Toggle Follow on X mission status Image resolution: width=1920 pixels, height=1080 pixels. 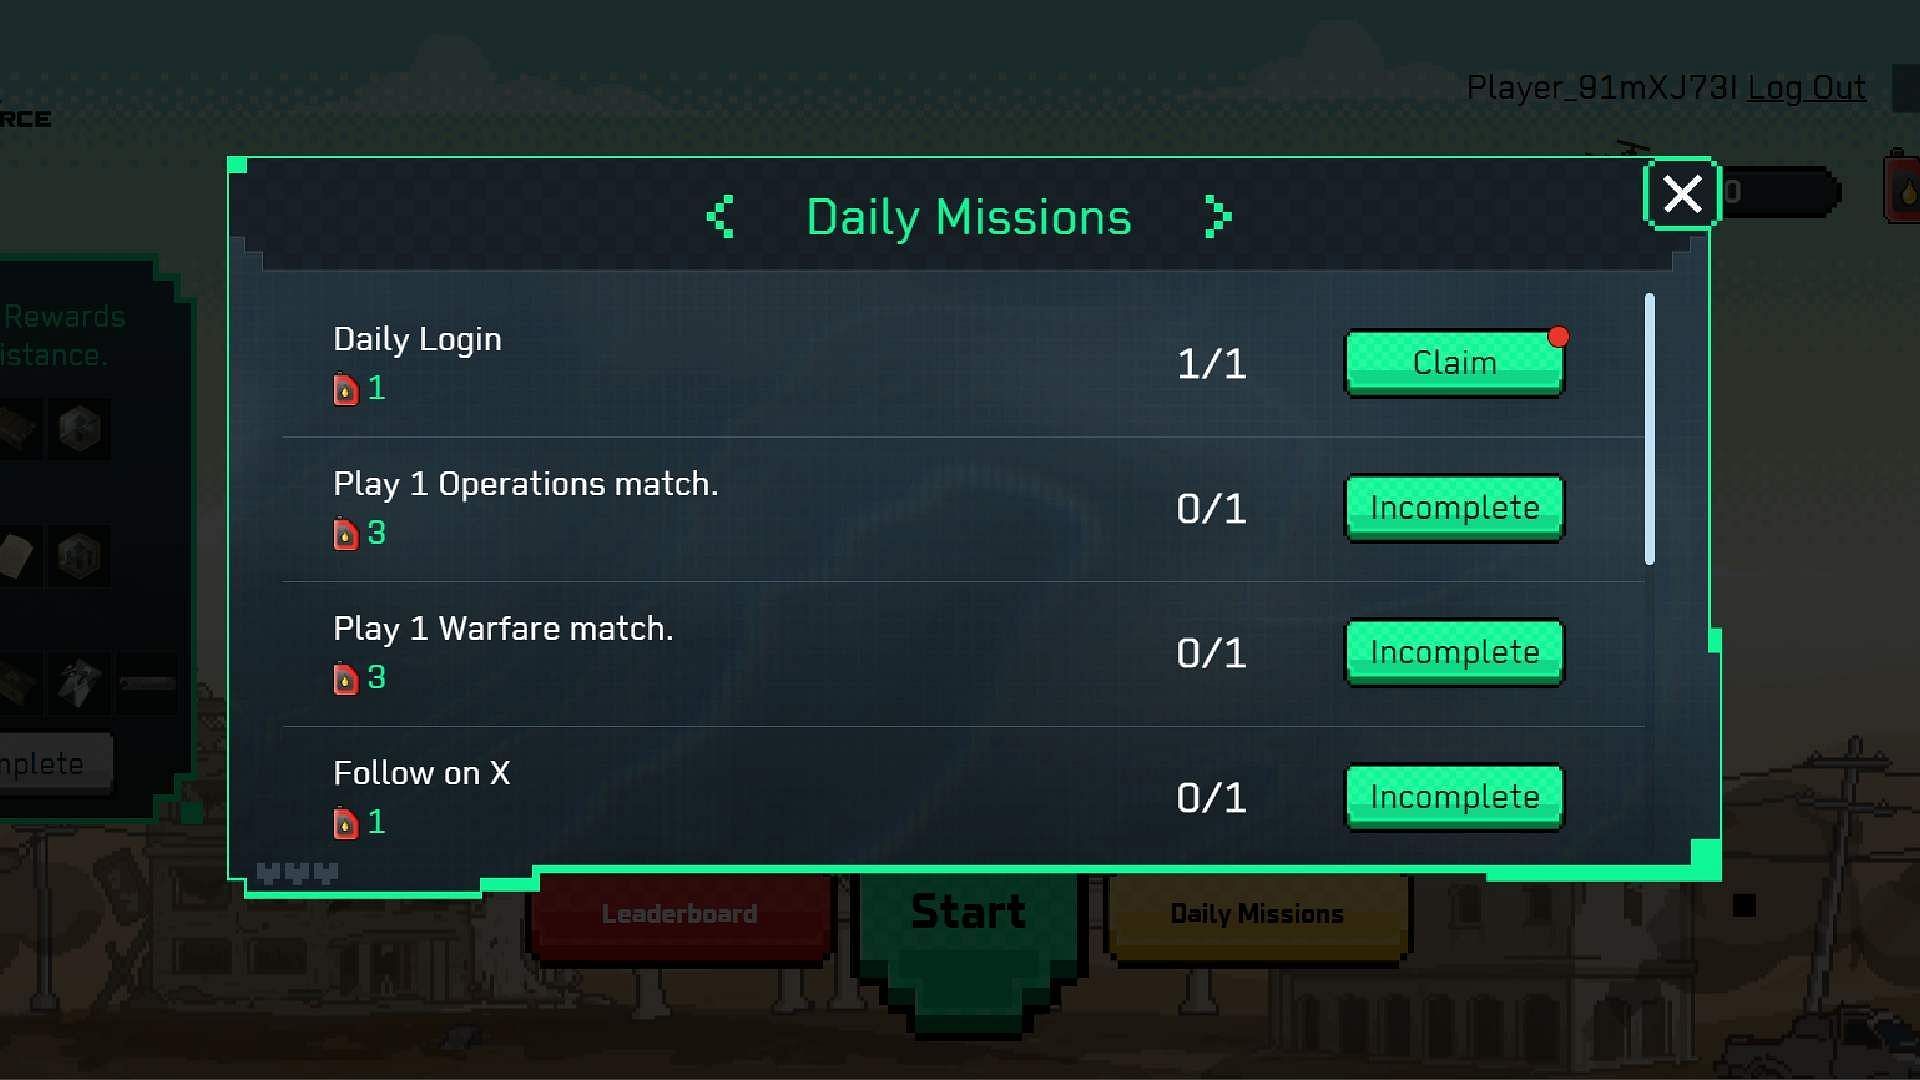tap(1453, 796)
